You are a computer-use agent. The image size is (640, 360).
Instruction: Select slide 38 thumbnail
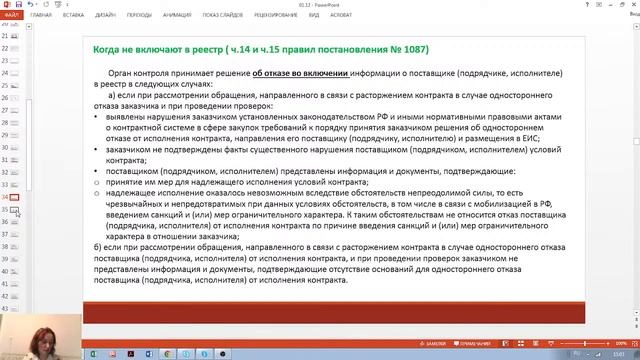pyautogui.click(x=14, y=247)
